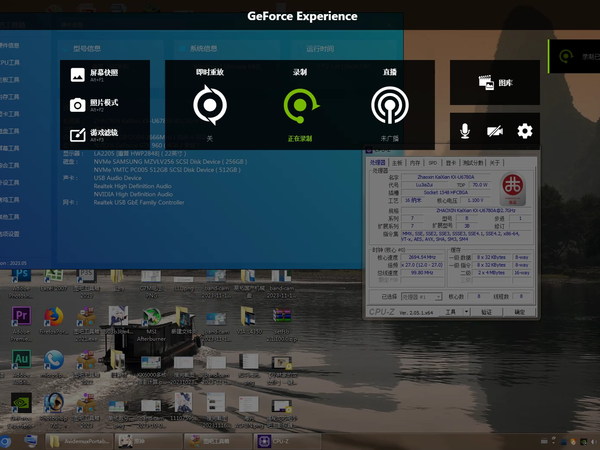The image size is (600, 450).
Task: Click the 工具 button in CPU-Z
Action: [x=450, y=312]
